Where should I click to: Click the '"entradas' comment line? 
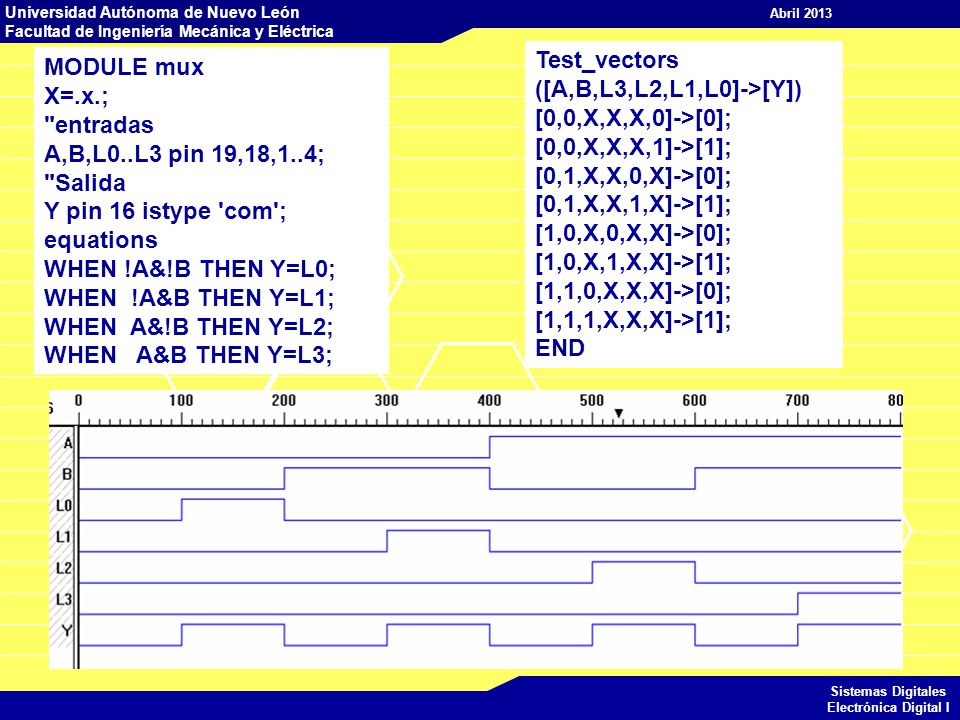99,125
